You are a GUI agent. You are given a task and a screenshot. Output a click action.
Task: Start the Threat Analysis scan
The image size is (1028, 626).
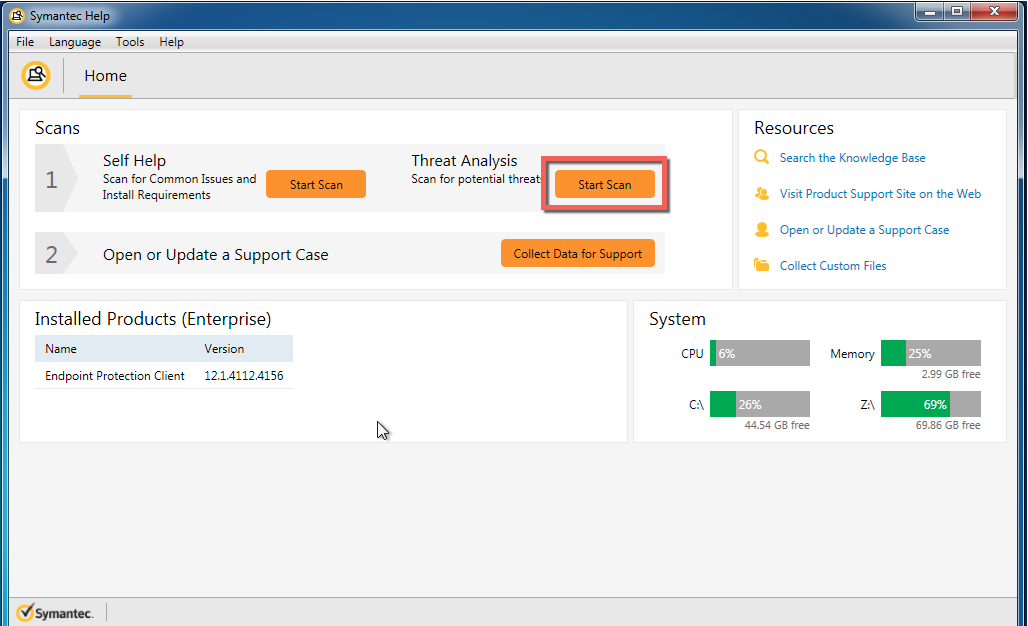pyautogui.click(x=605, y=184)
